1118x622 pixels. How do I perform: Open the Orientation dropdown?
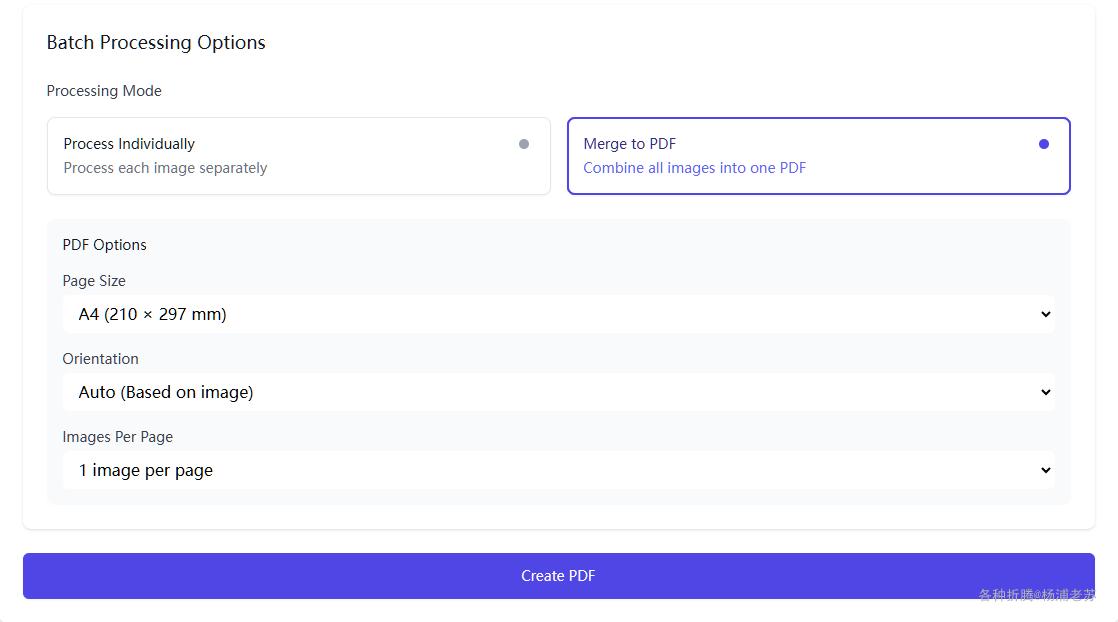[x=557, y=392]
